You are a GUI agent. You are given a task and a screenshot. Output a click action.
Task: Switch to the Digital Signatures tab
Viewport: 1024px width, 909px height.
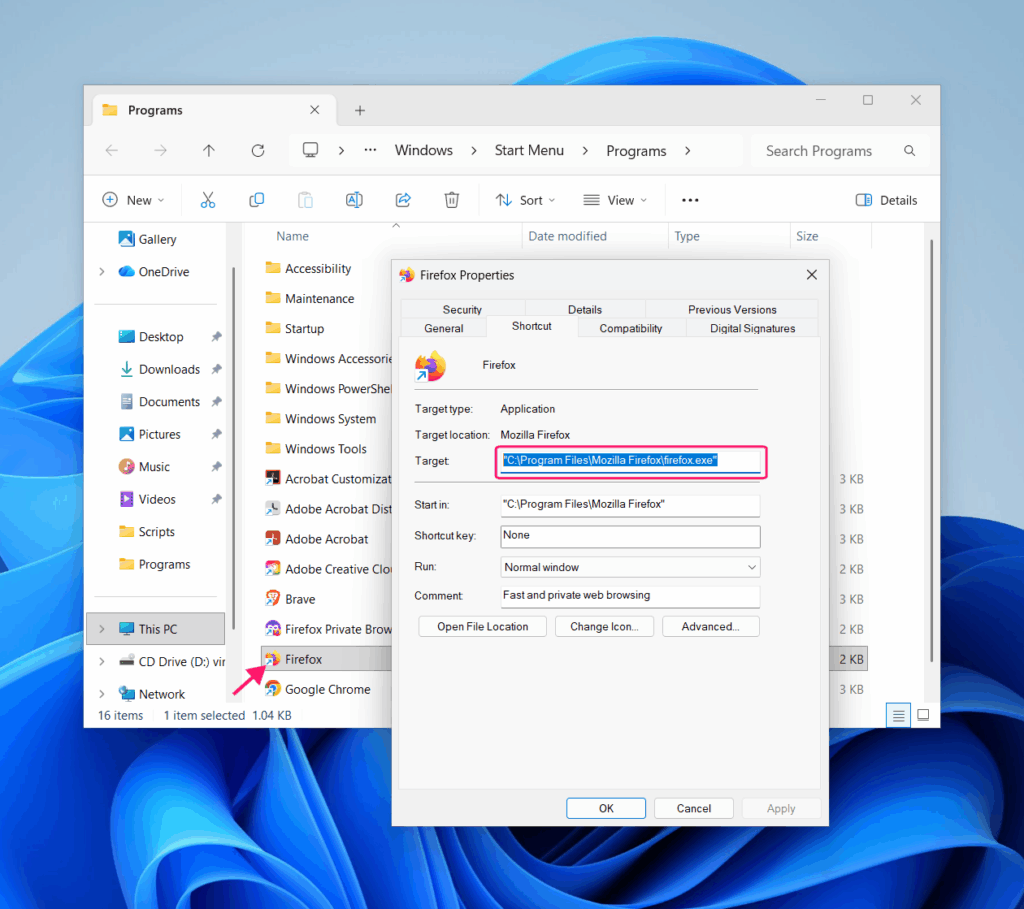coord(752,328)
